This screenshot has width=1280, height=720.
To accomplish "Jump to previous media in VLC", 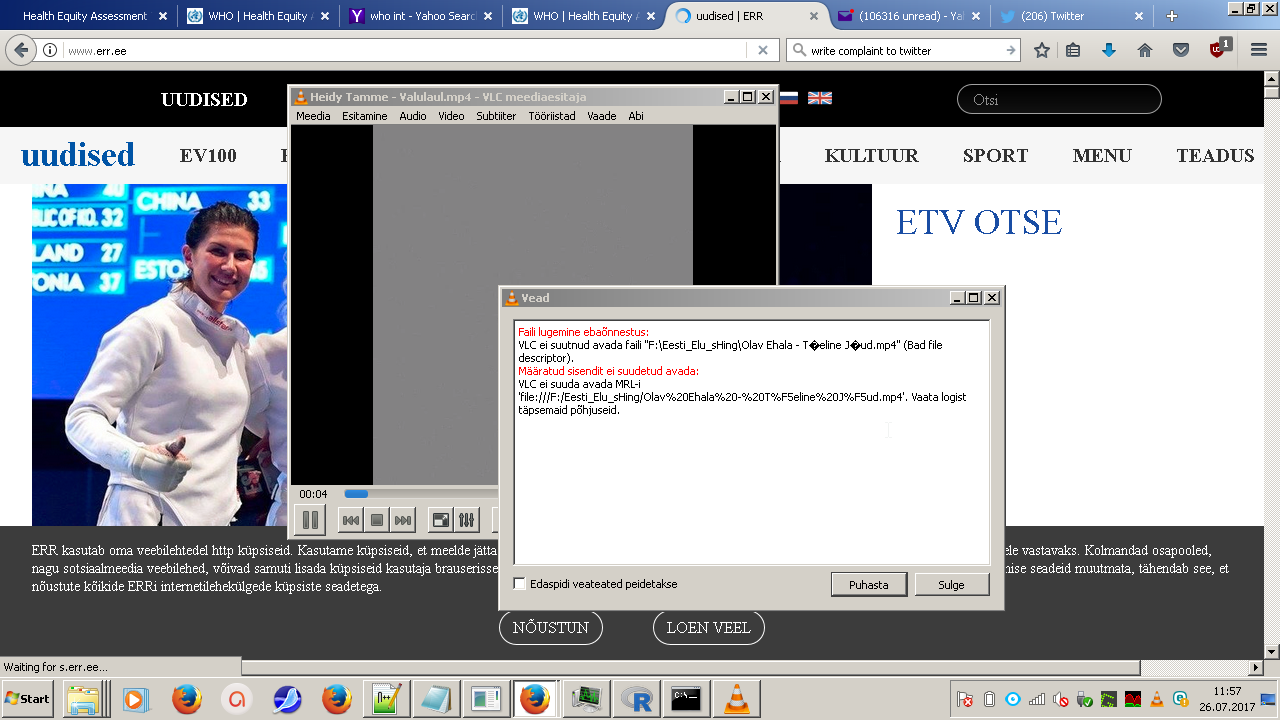I will click(351, 520).
